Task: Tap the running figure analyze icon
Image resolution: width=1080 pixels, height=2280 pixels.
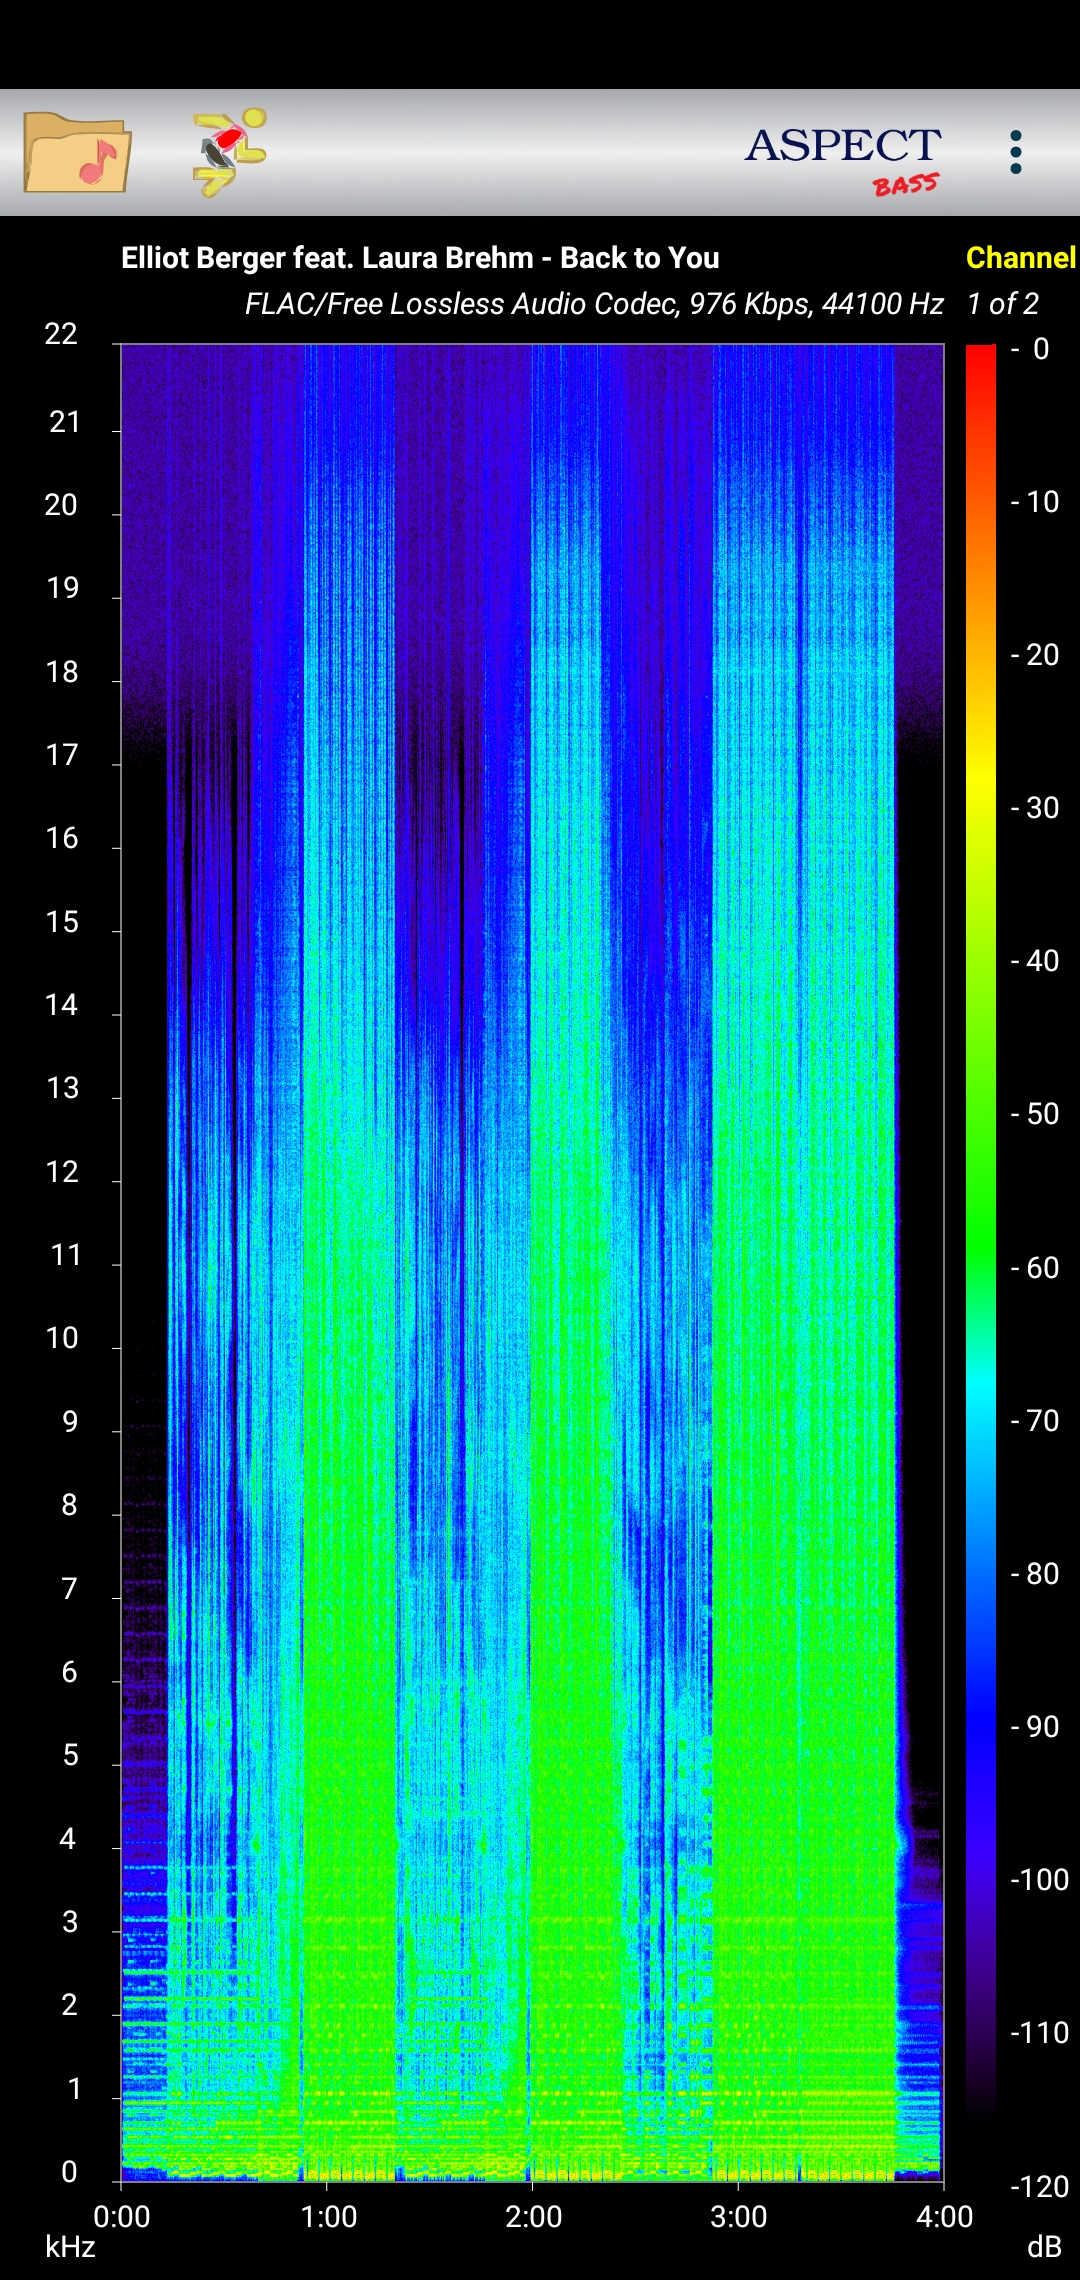Action: [x=230, y=152]
